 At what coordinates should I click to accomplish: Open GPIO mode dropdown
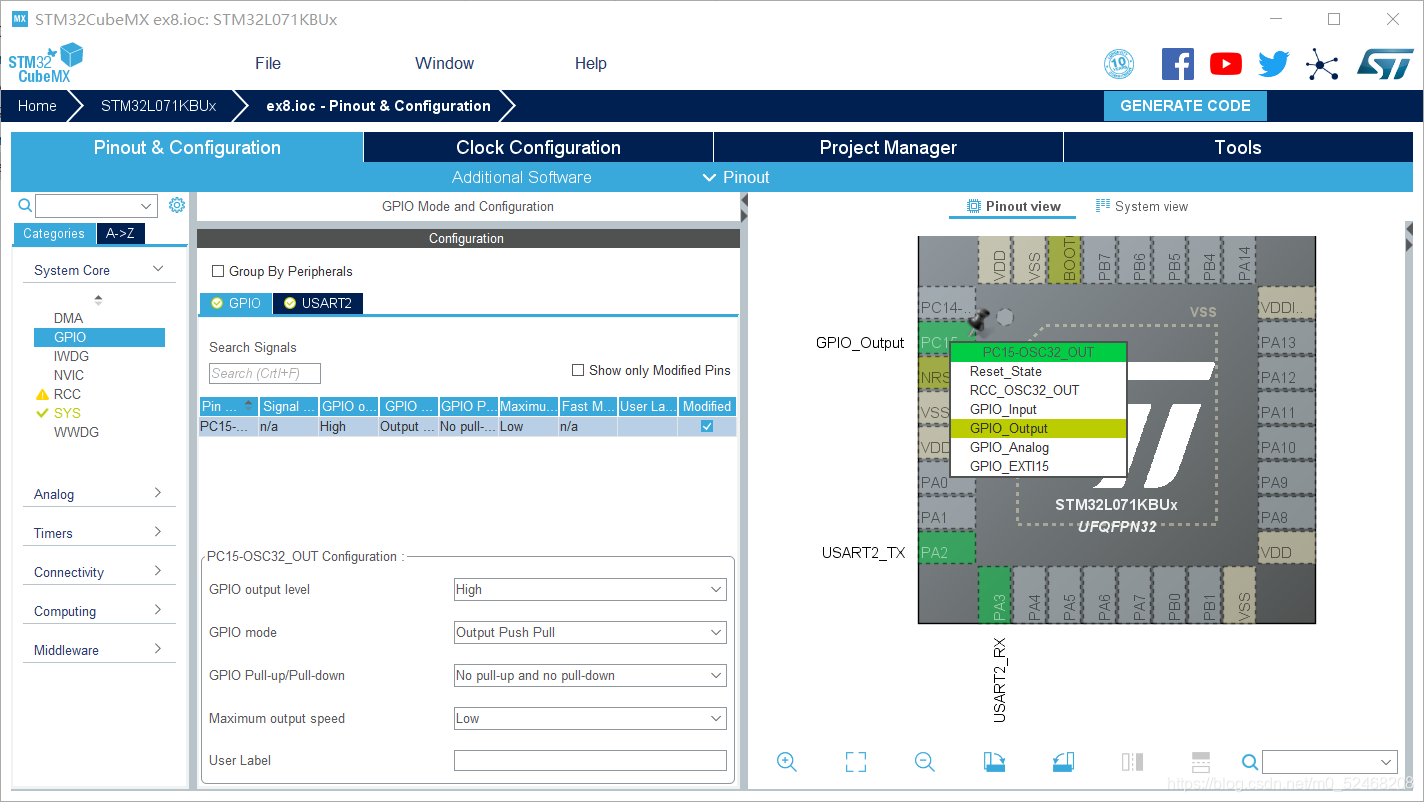(x=590, y=633)
